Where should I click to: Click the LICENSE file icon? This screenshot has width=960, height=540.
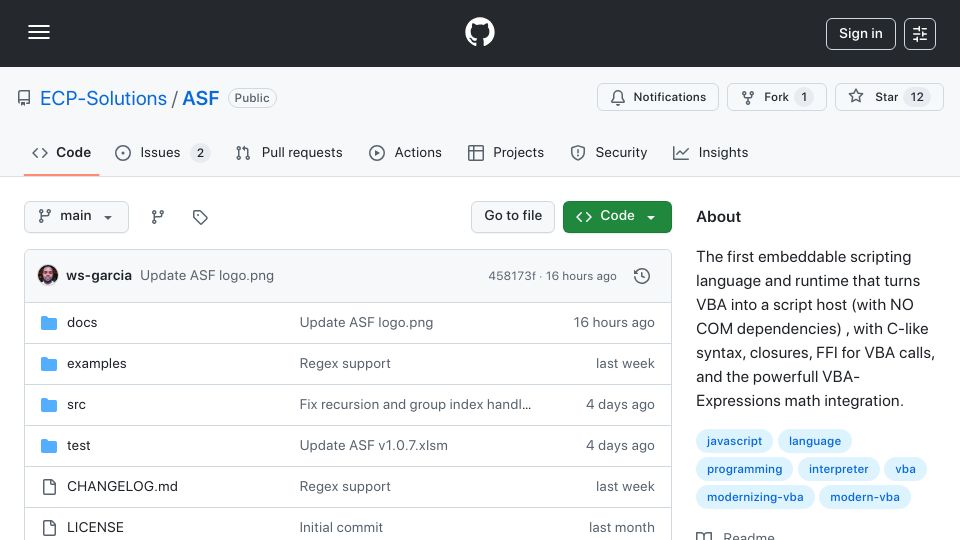[x=49, y=528]
